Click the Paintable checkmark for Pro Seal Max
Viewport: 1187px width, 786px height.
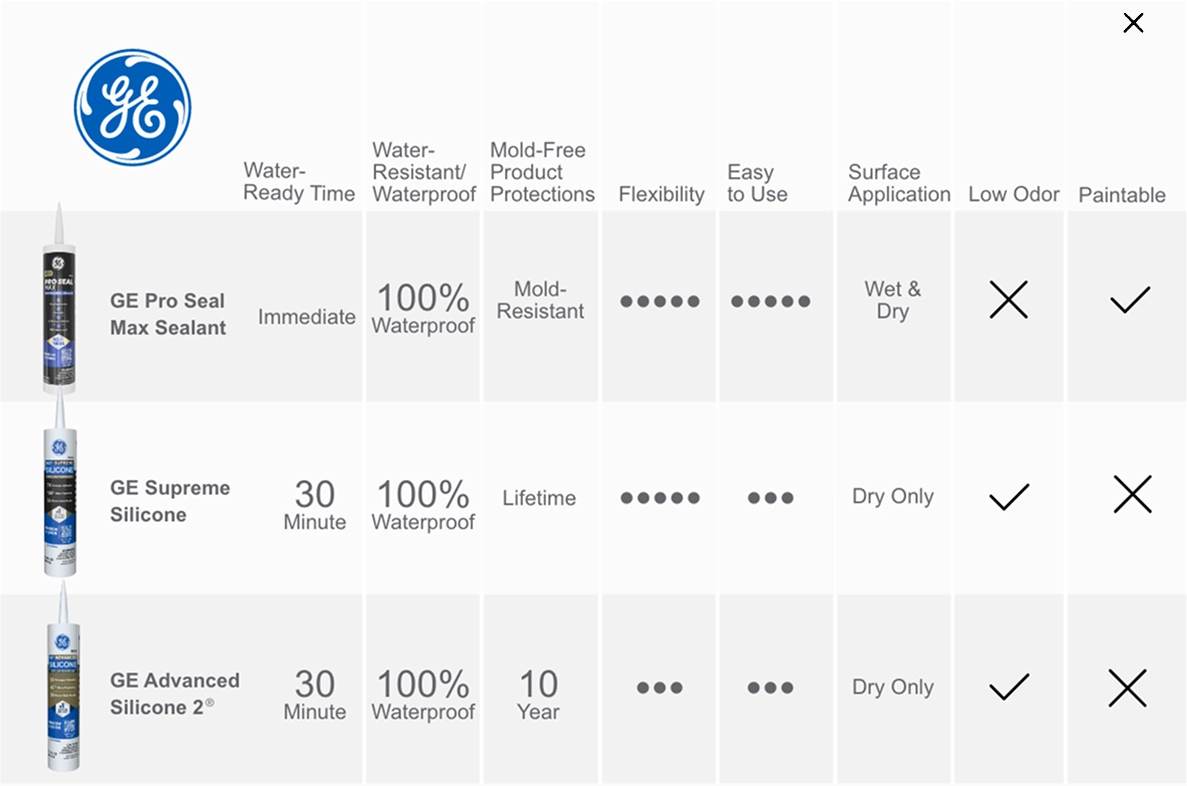pyautogui.click(x=1130, y=300)
